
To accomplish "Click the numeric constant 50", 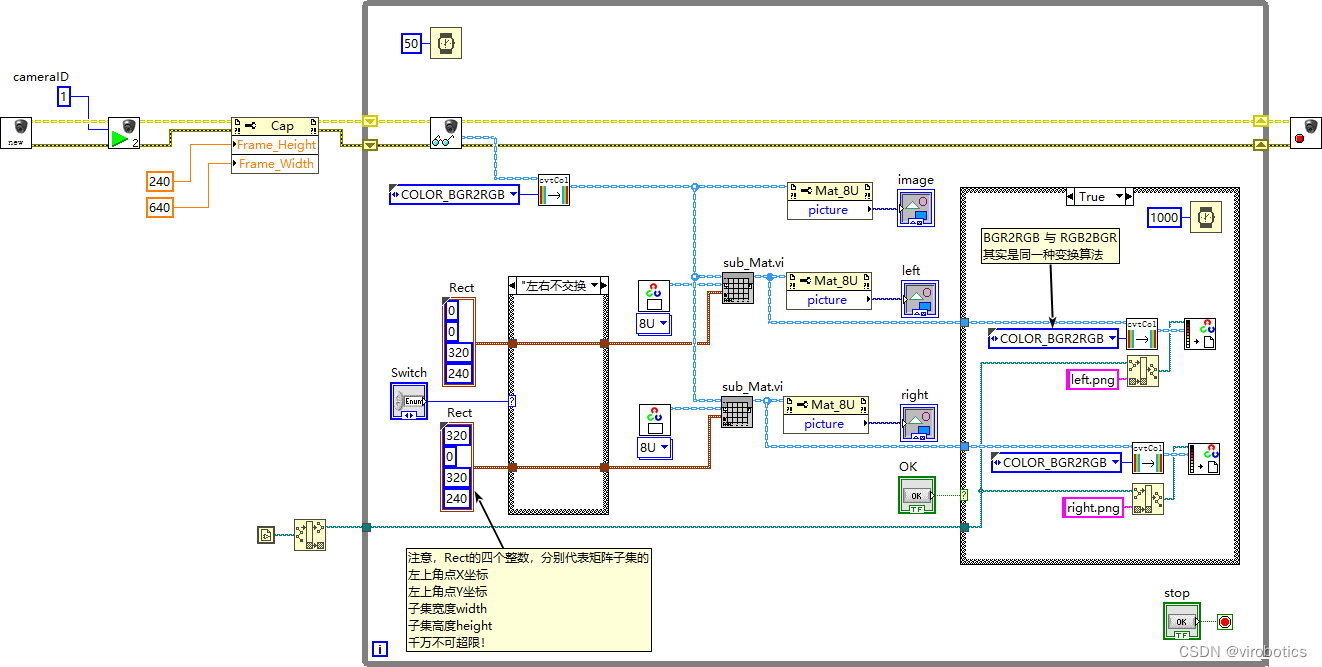I will pos(411,43).
